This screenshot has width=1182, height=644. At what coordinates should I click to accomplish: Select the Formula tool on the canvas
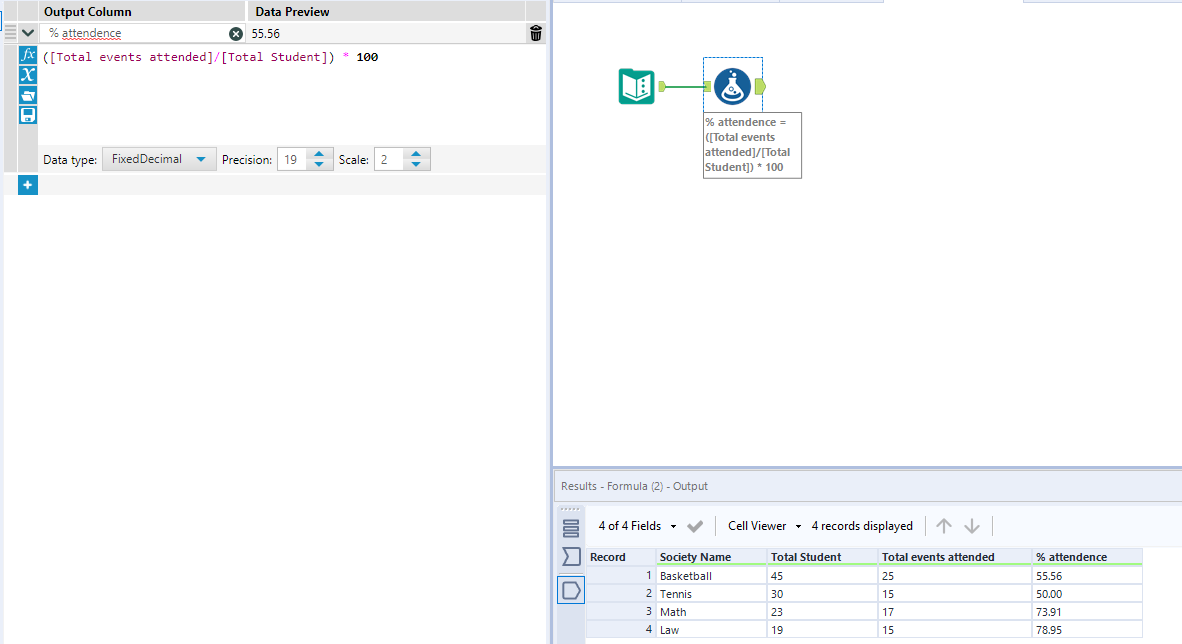click(x=733, y=86)
